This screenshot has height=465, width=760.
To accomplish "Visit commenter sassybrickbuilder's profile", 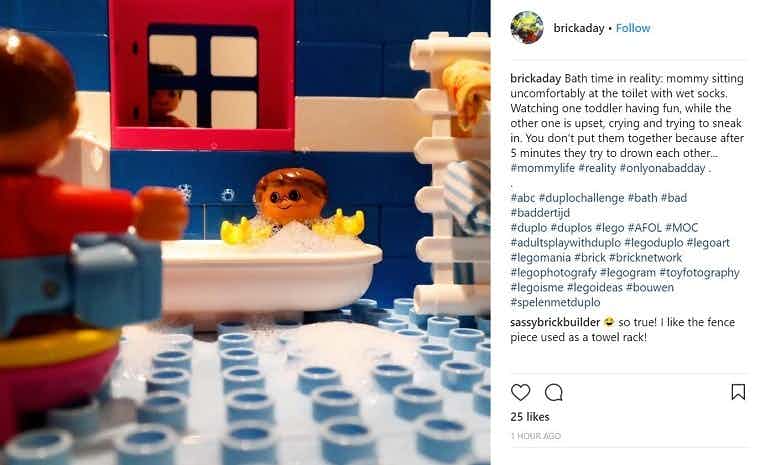I will pyautogui.click(x=555, y=322).
